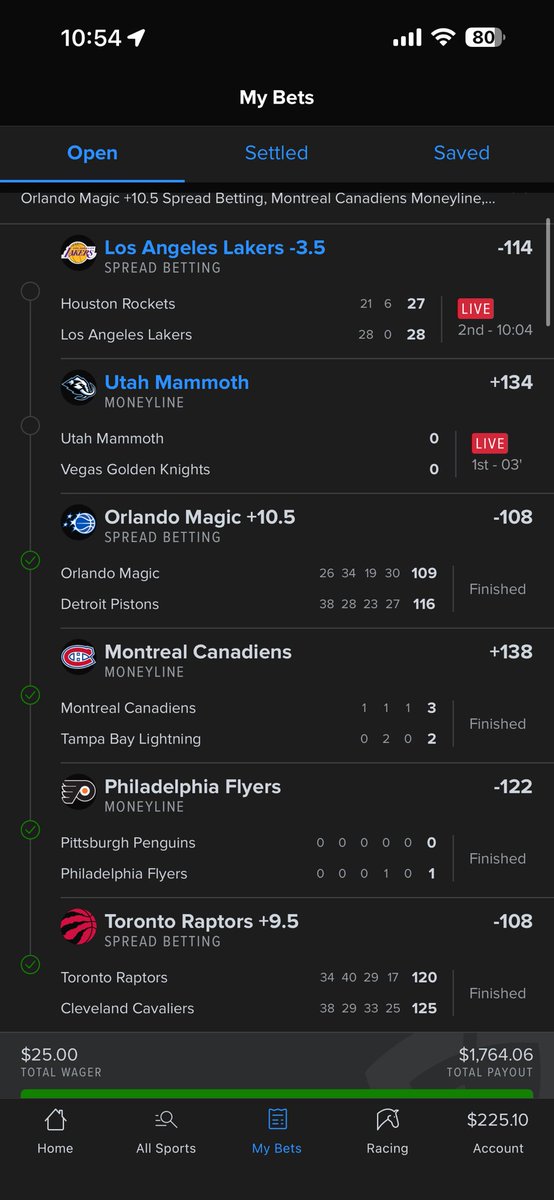Tap the Toronto Raptors team logo
Screen dimensions: 554x1200
pyautogui.click(x=79, y=927)
